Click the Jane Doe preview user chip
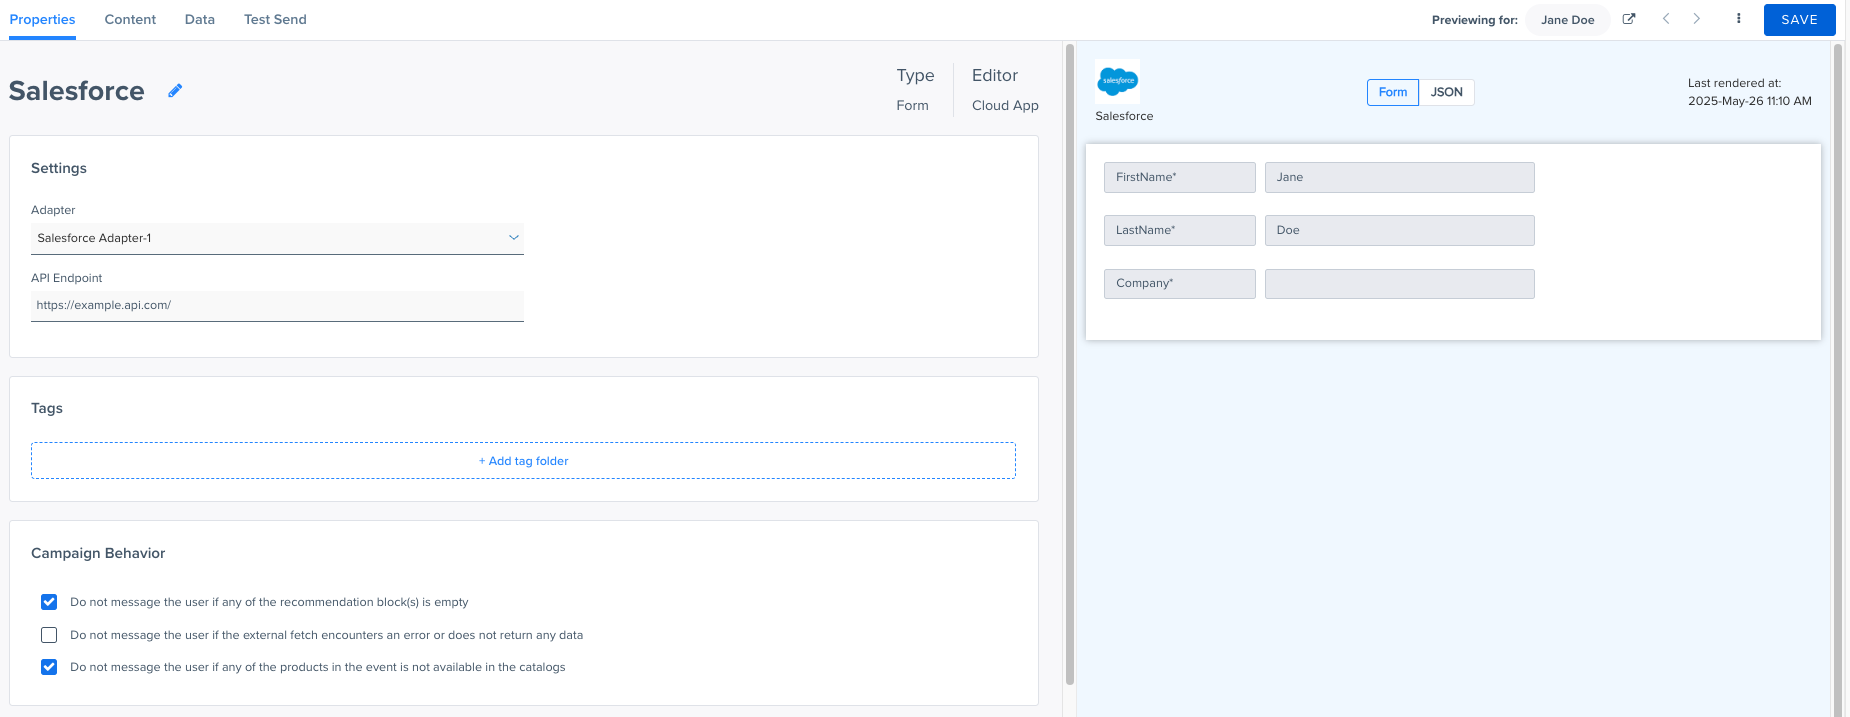 coord(1568,19)
